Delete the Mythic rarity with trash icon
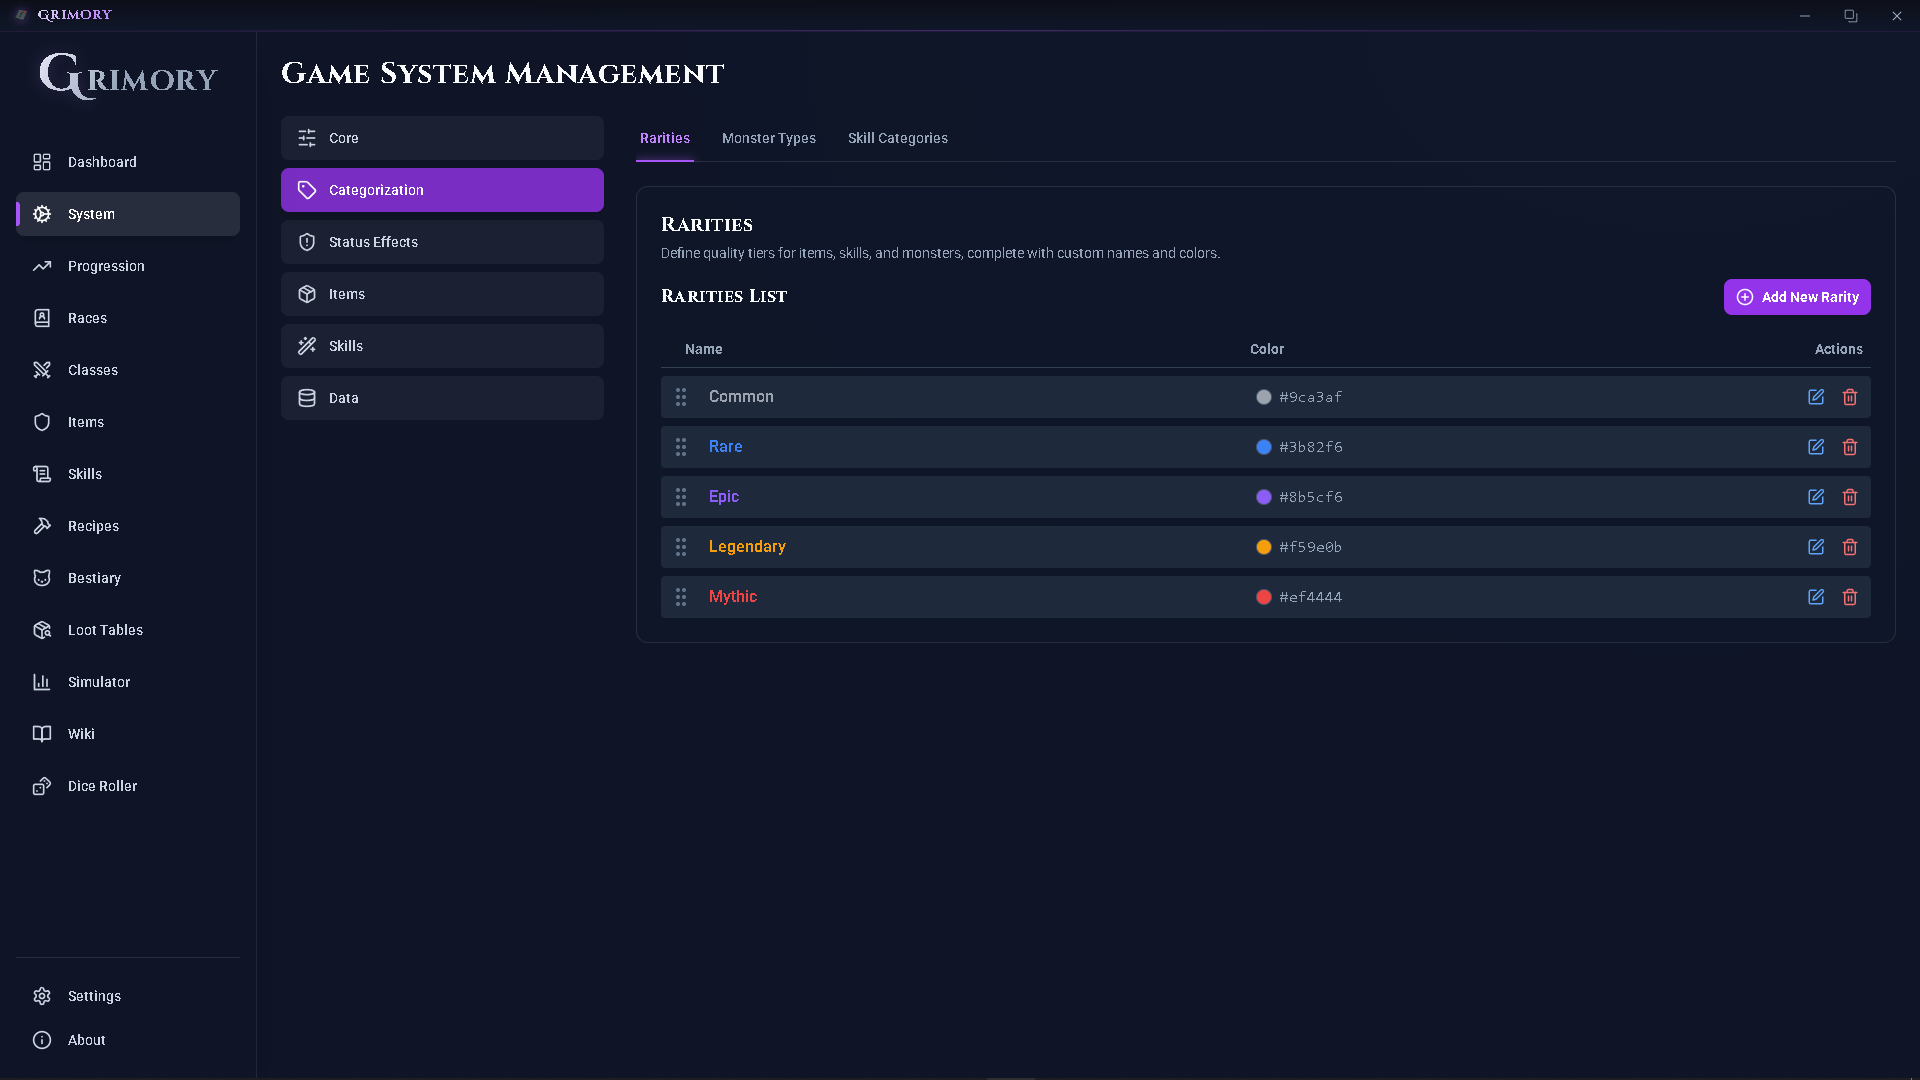 click(x=1850, y=597)
